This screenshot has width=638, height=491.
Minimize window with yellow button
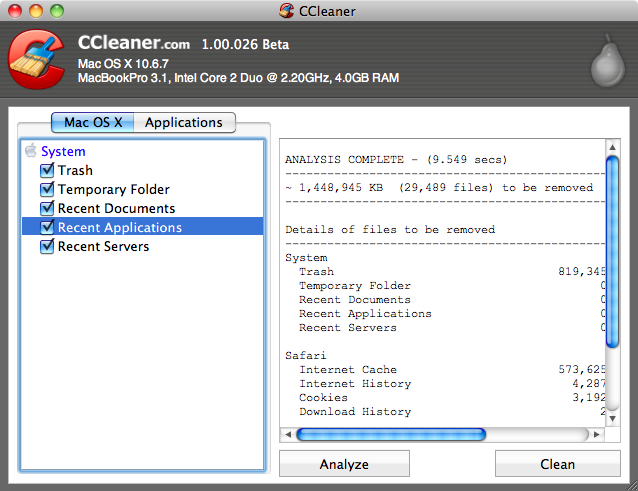(36, 11)
